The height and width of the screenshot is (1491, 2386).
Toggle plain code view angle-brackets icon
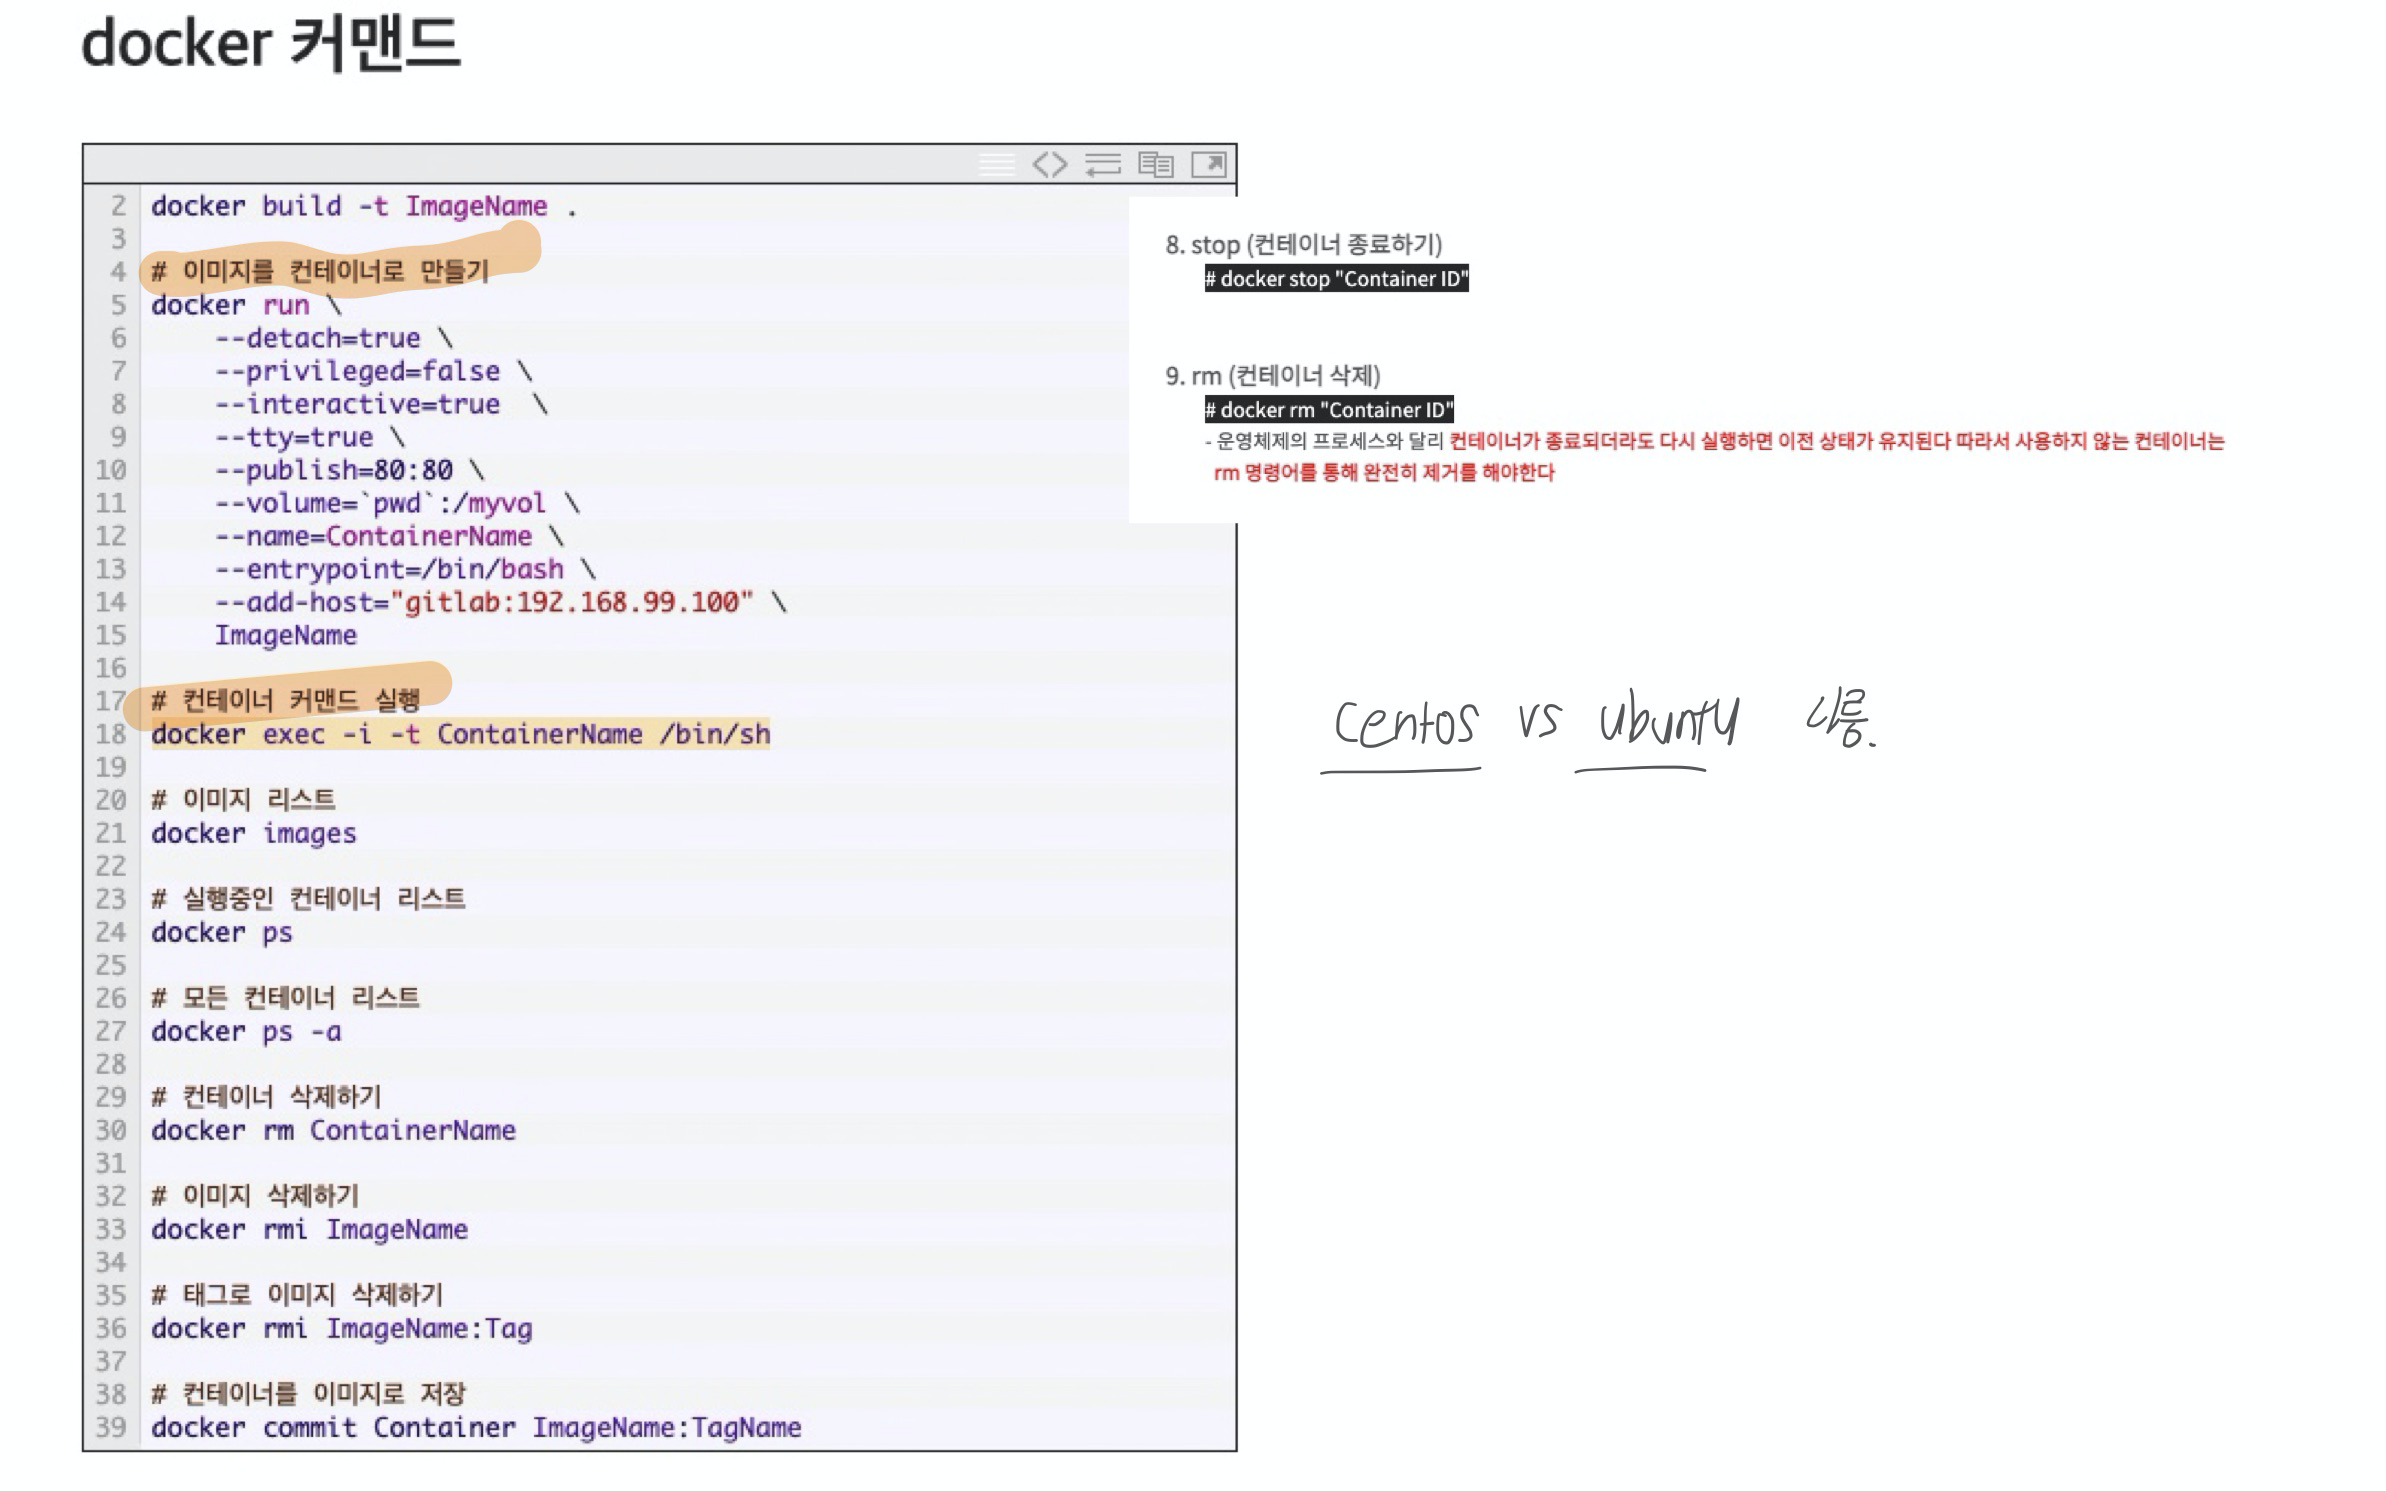tap(1049, 165)
